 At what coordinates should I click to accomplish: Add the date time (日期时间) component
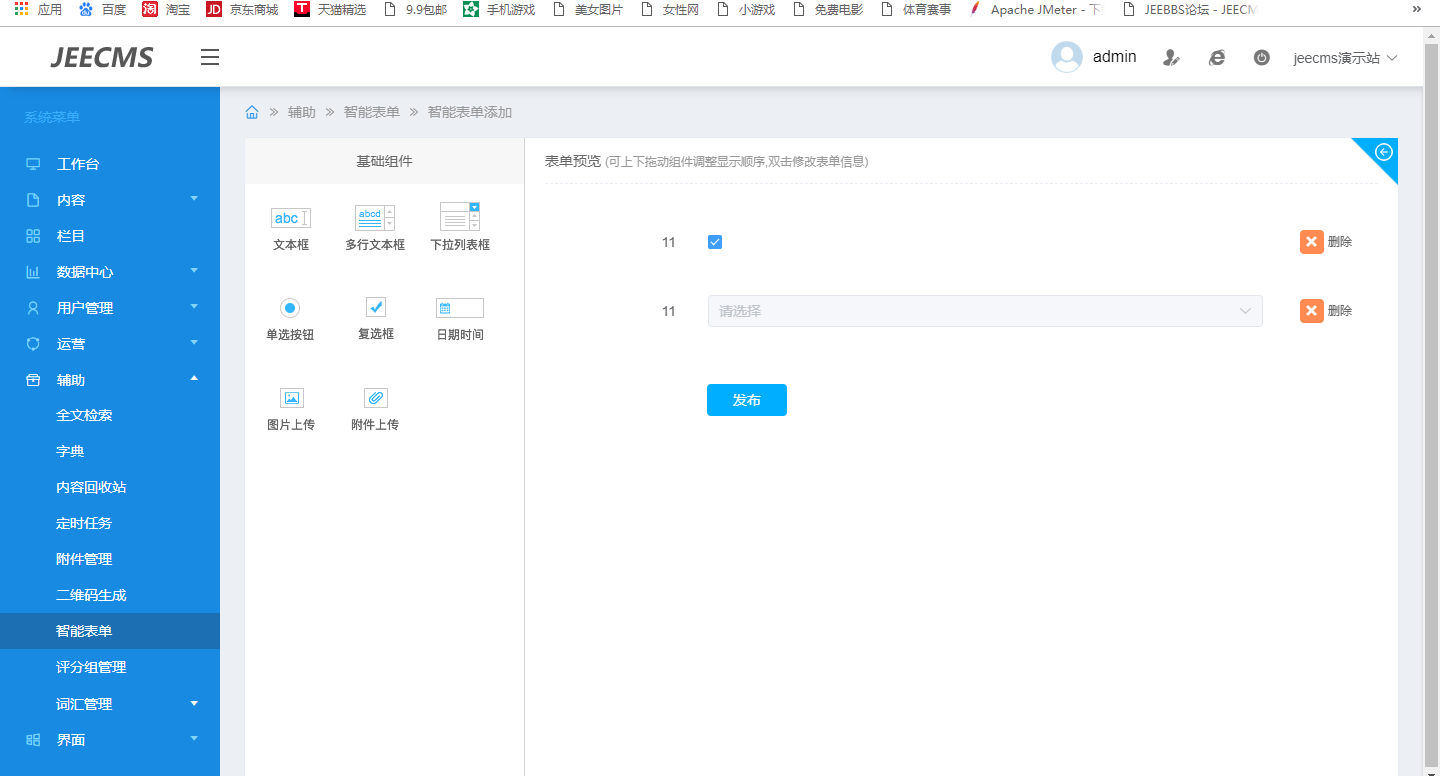point(459,308)
